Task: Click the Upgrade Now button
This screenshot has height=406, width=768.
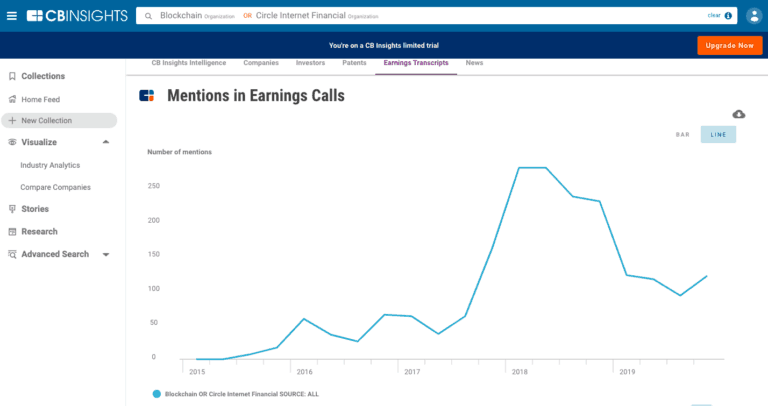Action: (x=729, y=45)
